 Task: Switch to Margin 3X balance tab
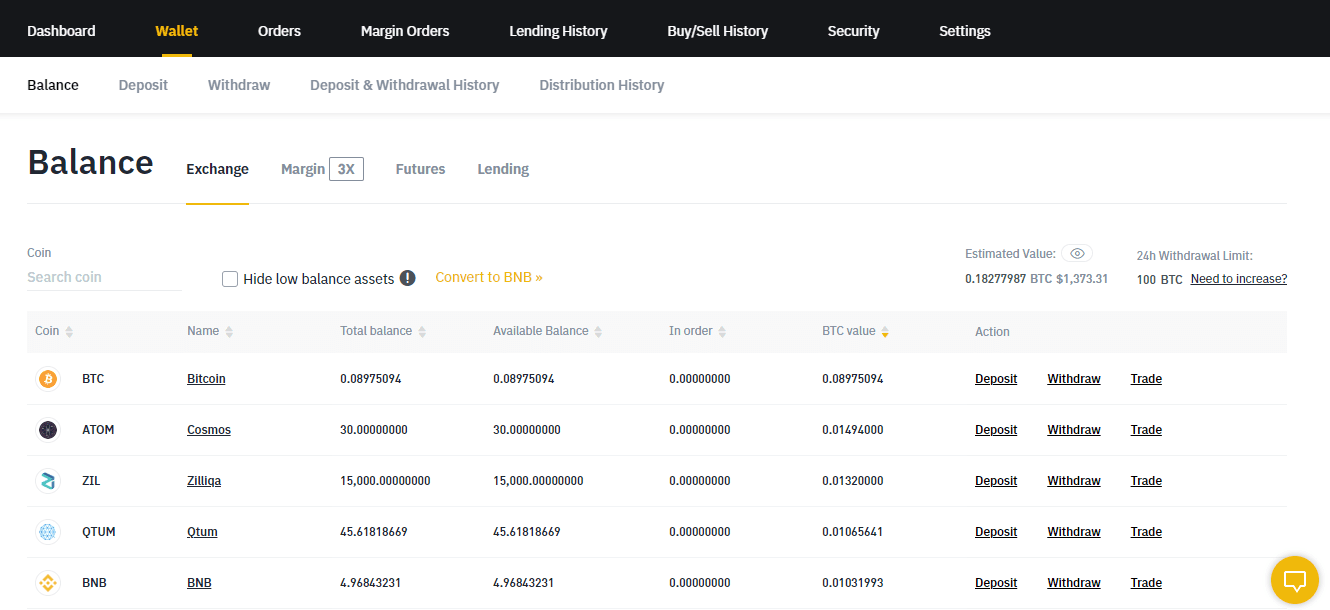[x=322, y=169]
